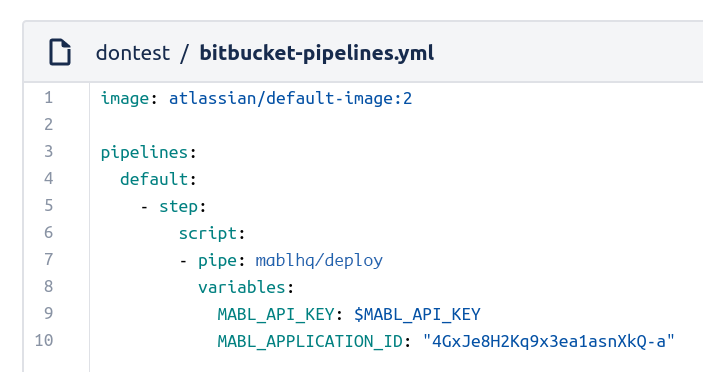The height and width of the screenshot is (372, 703).
Task: Click the 'default:' key
Action: [158, 179]
